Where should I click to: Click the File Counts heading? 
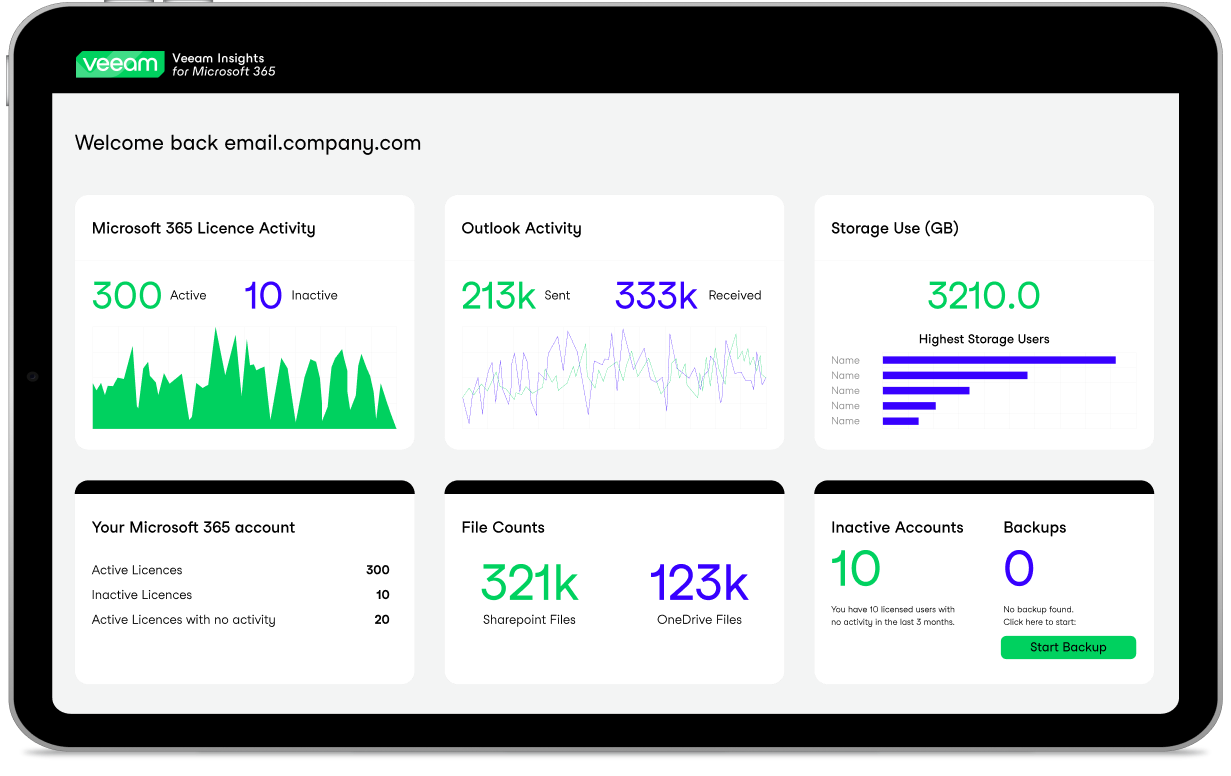[503, 527]
